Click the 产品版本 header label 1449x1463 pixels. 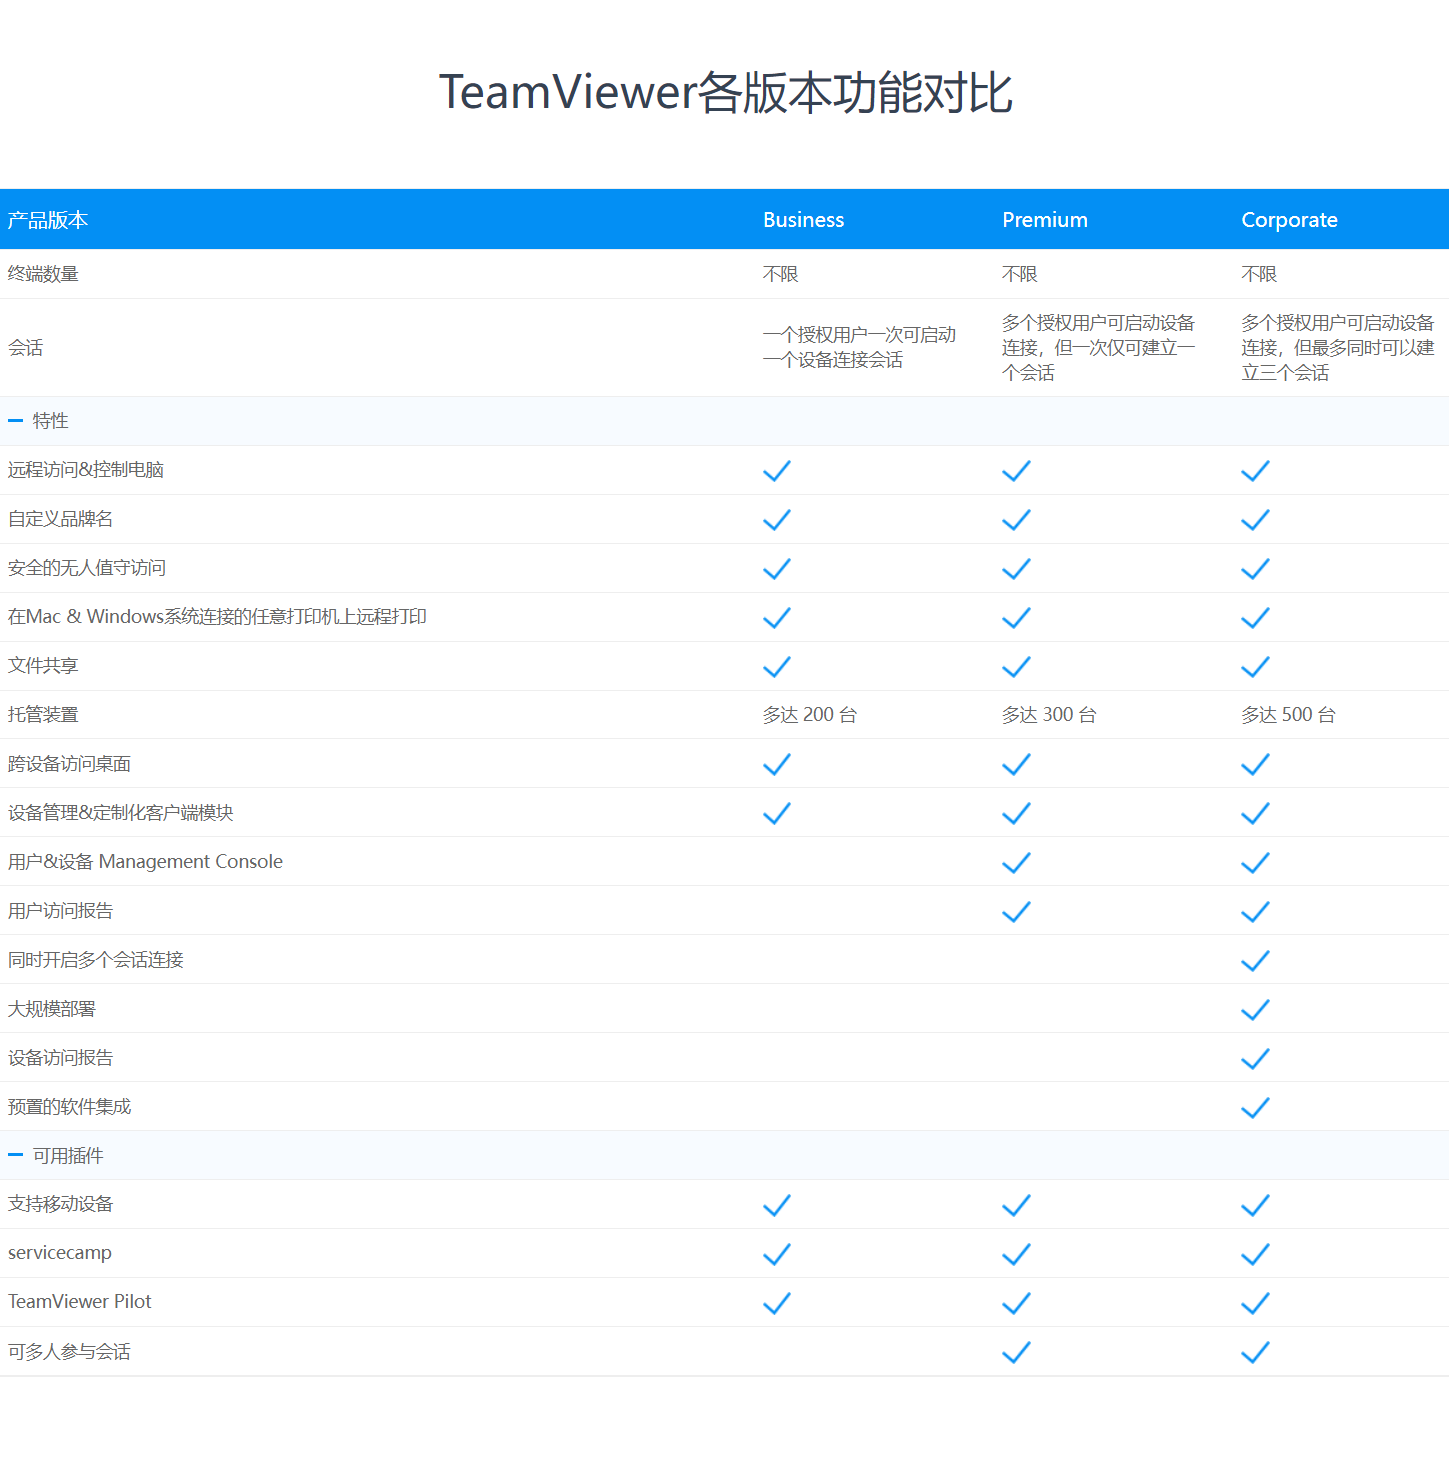[48, 220]
